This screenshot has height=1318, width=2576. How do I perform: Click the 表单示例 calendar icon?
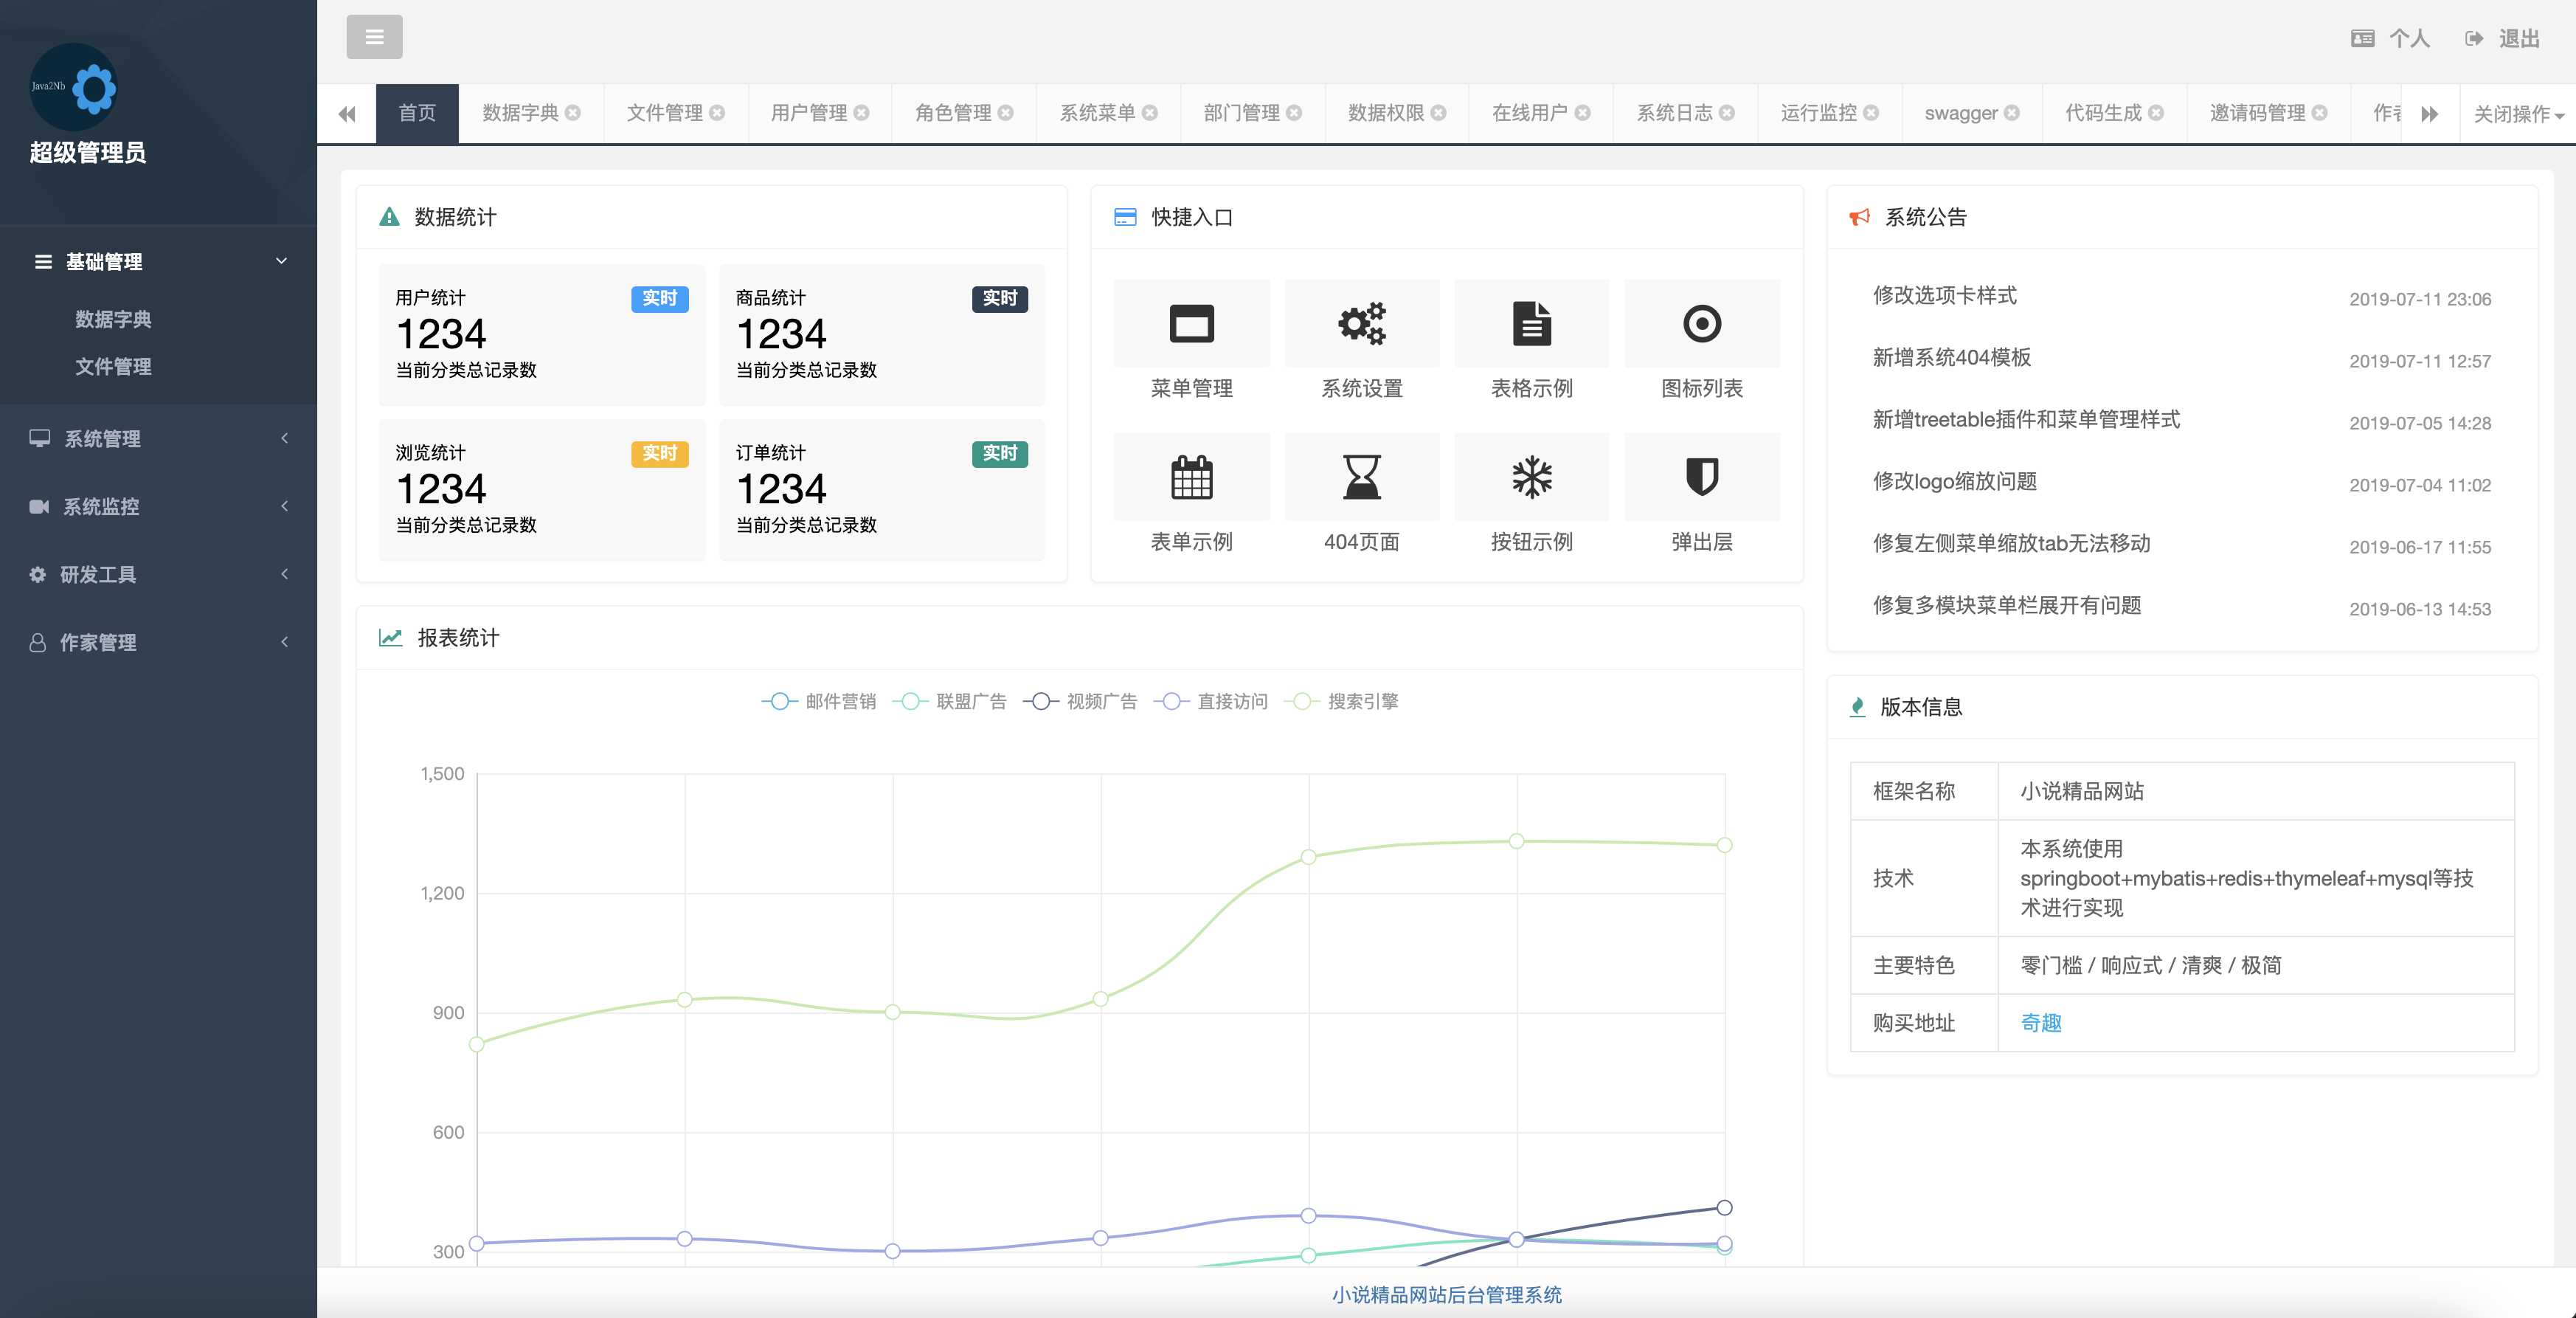[1191, 478]
